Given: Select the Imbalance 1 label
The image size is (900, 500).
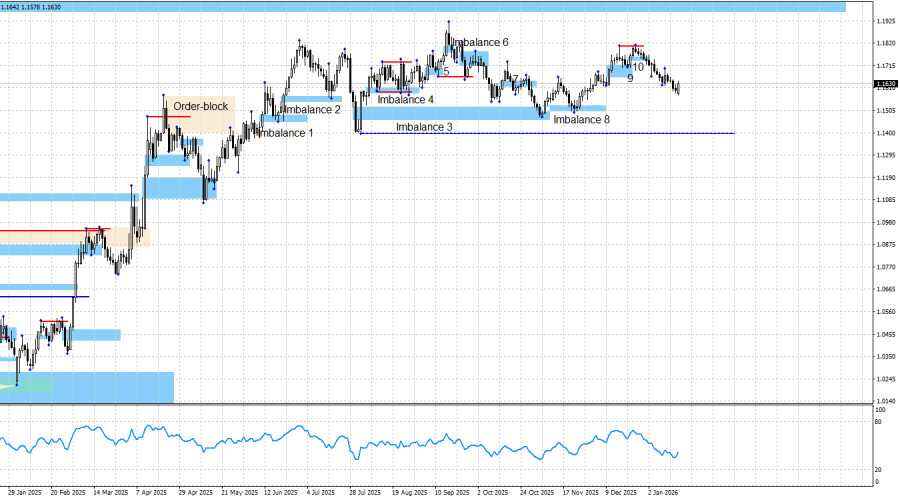Looking at the screenshot, I should [285, 133].
